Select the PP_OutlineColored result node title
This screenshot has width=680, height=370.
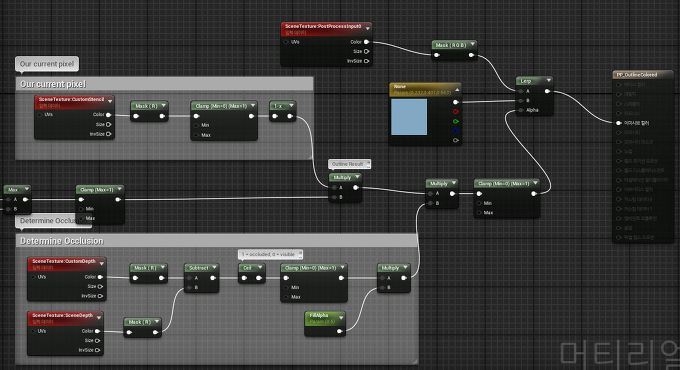[x=637, y=75]
